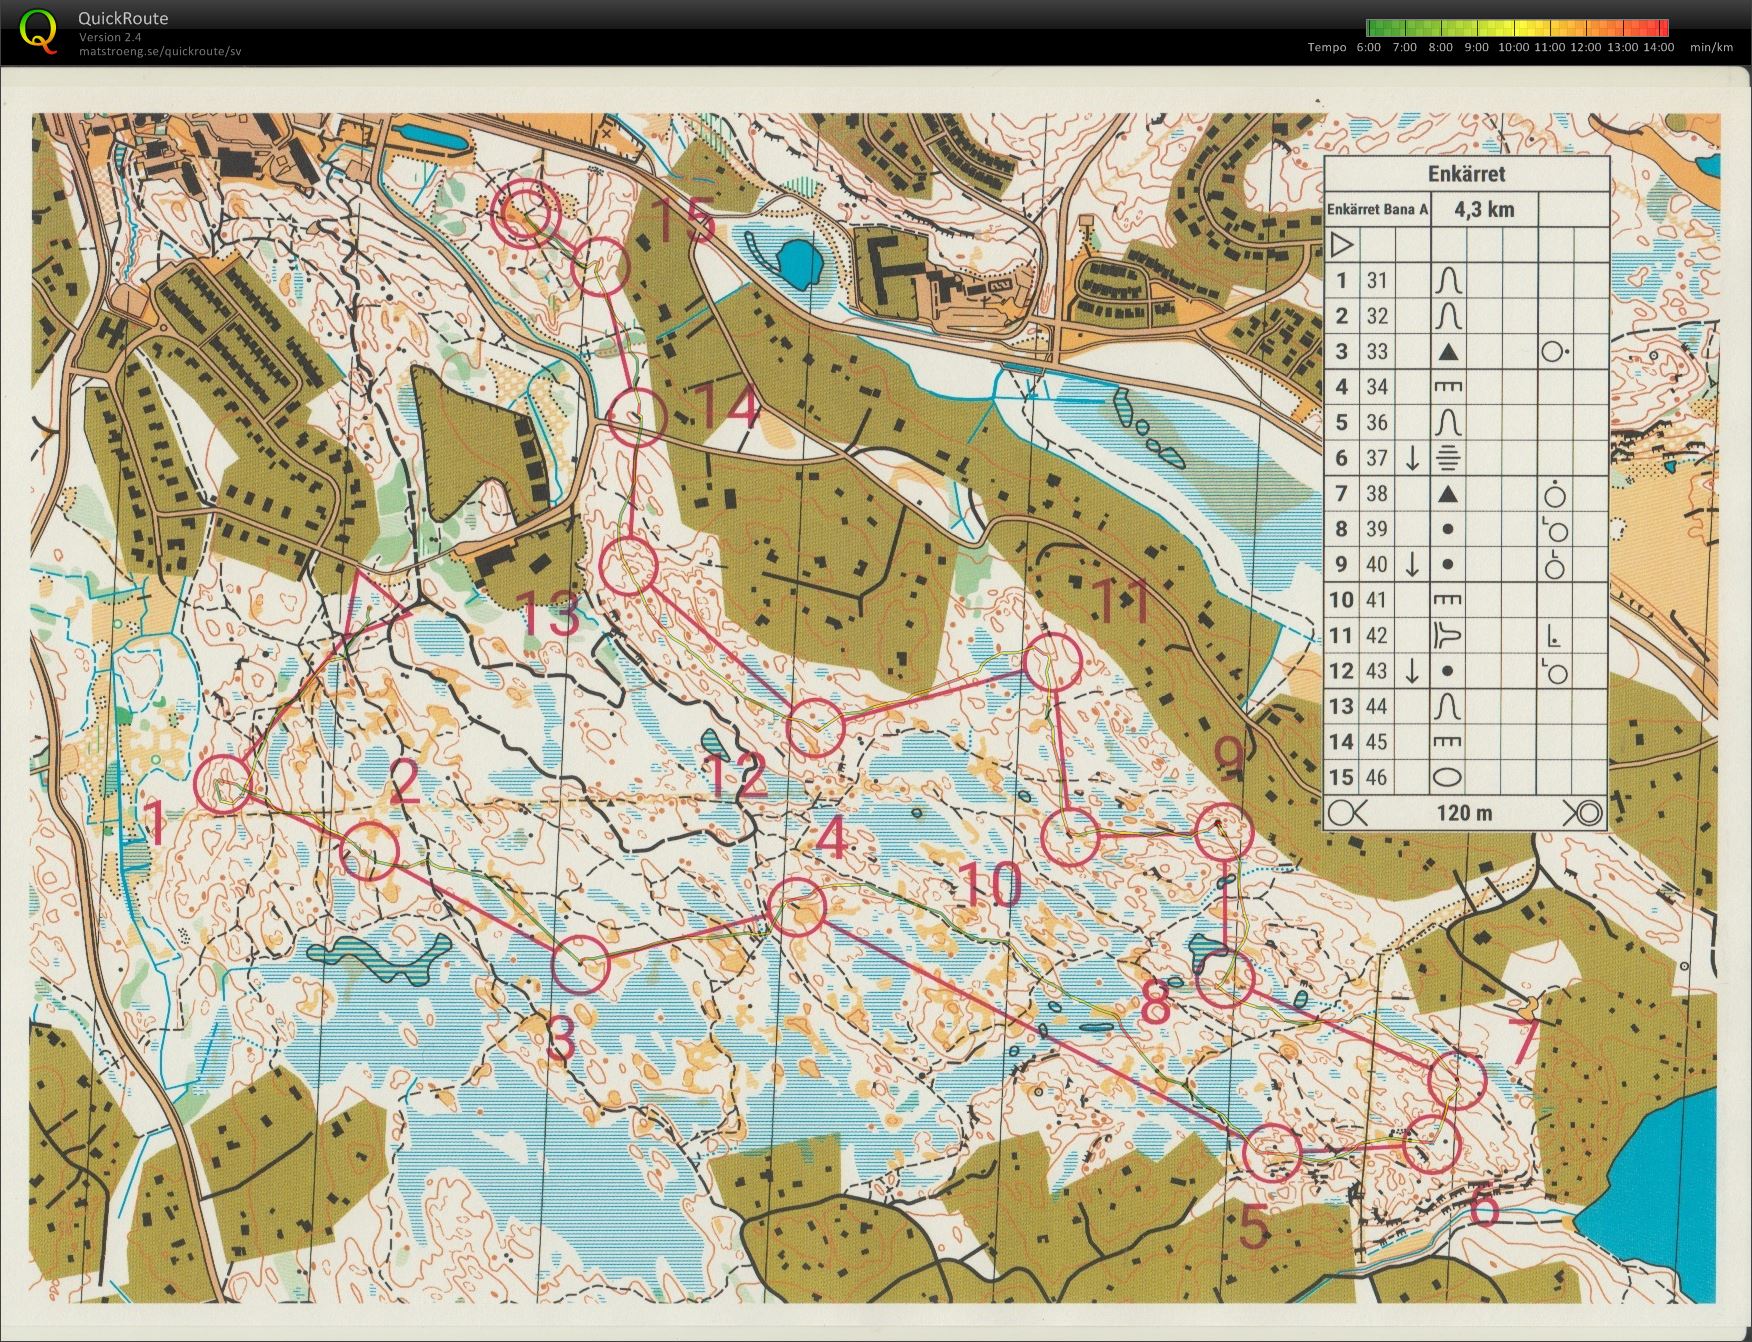
Task: Click the QuickRoute Q logo
Action: 38,30
